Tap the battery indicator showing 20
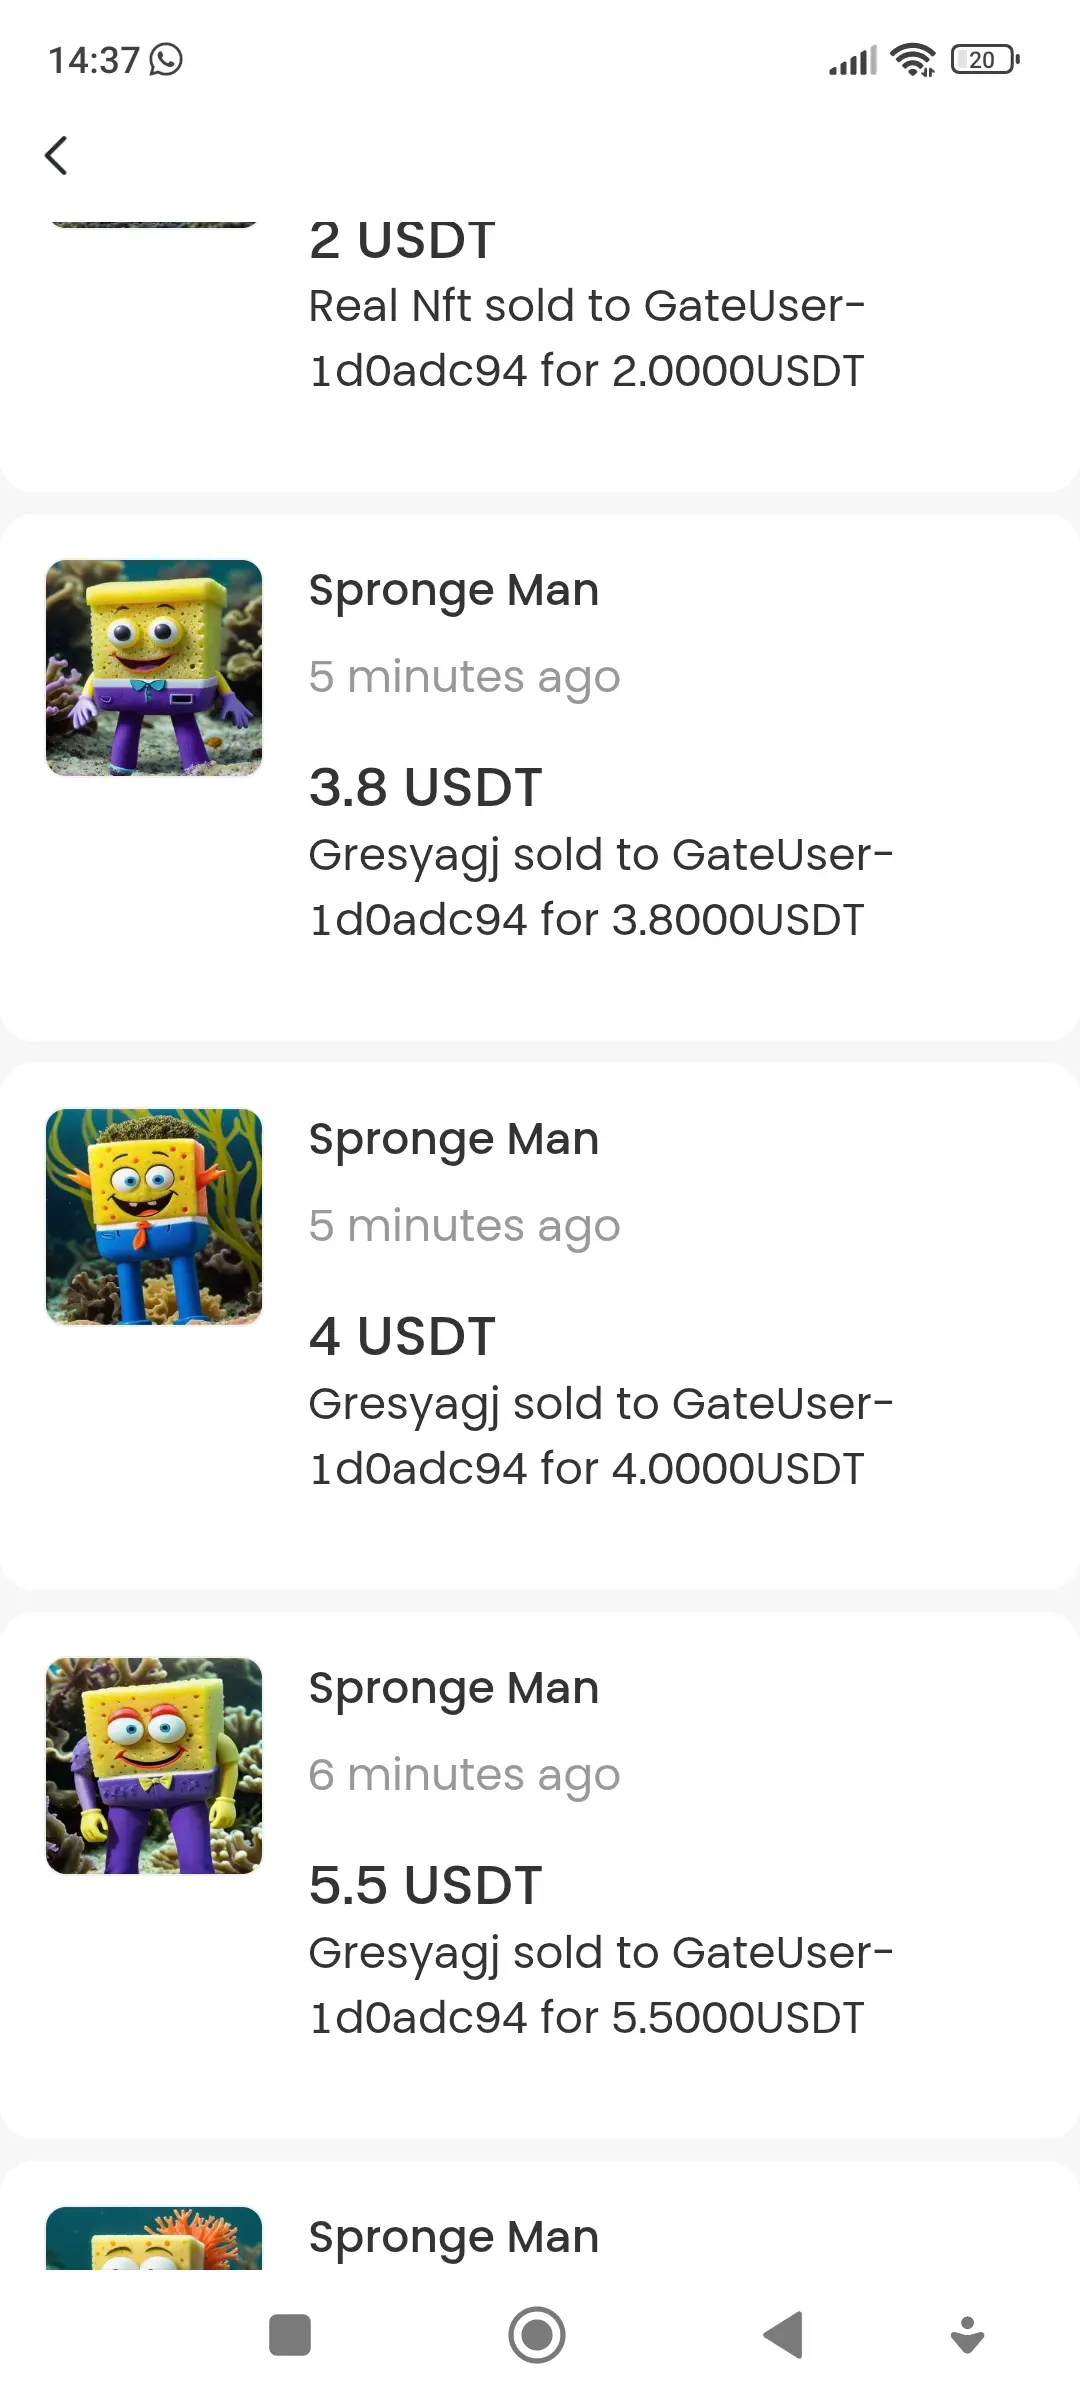Viewport: 1080px width, 2400px height. 986,60
